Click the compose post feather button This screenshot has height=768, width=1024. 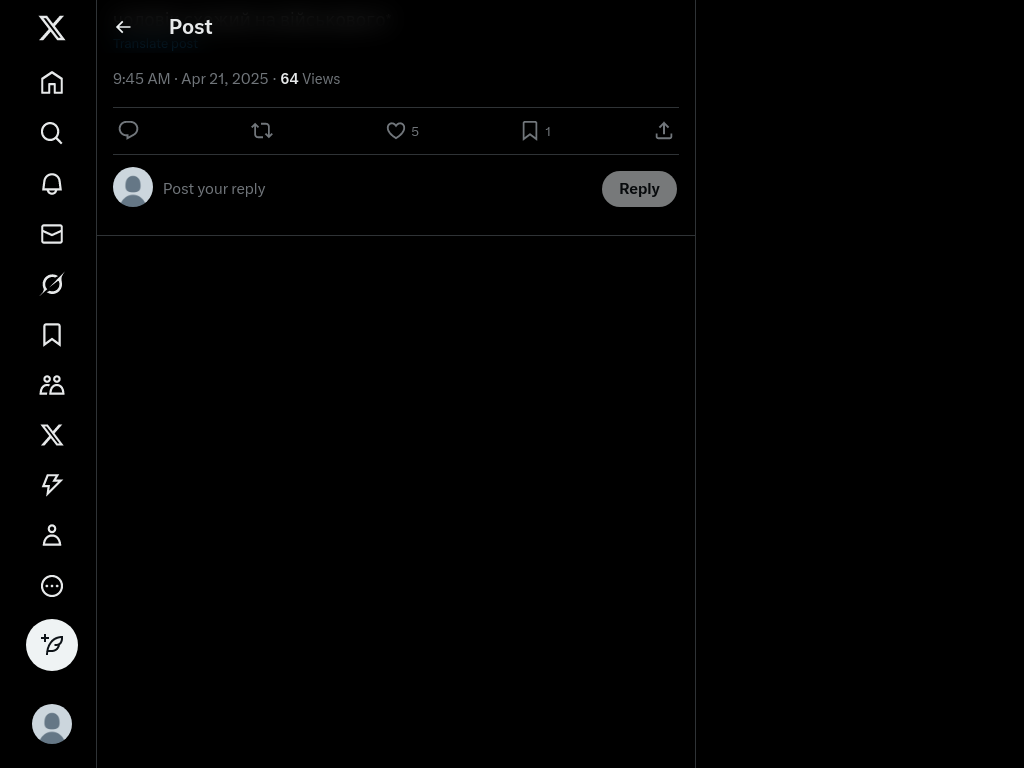pos(52,645)
